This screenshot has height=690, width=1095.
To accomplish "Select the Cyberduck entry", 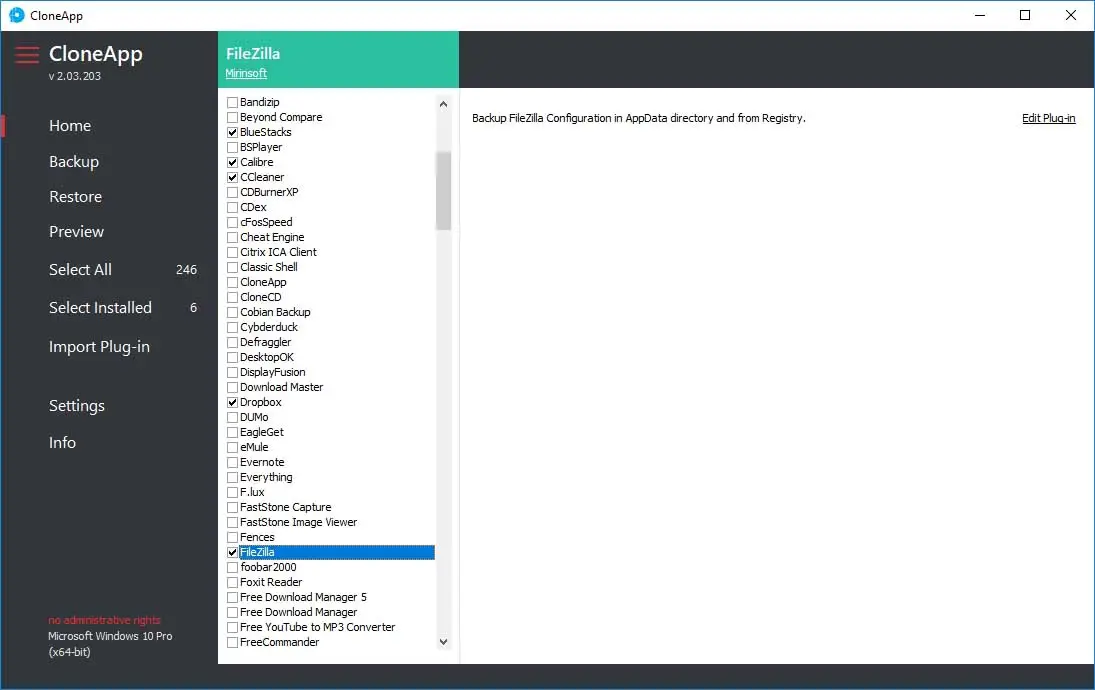I will [x=269, y=328].
